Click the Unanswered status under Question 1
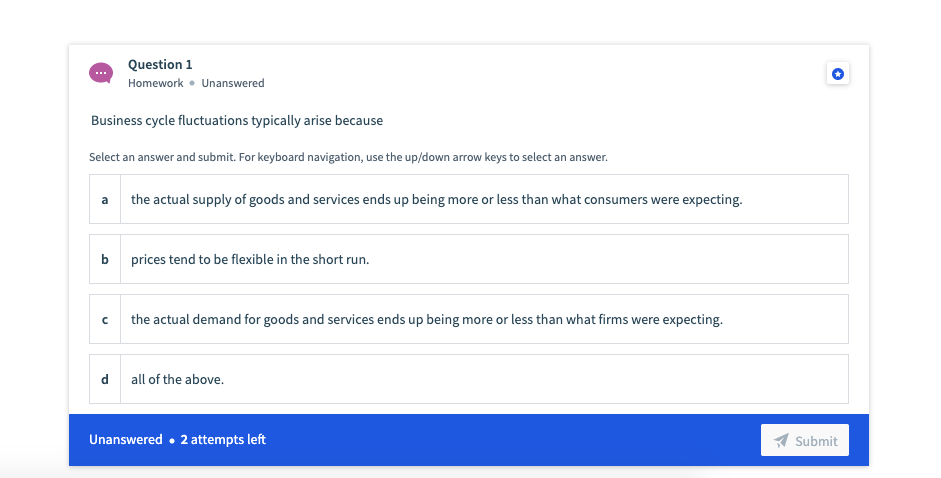Screen dimensions: 941x478 233,83
